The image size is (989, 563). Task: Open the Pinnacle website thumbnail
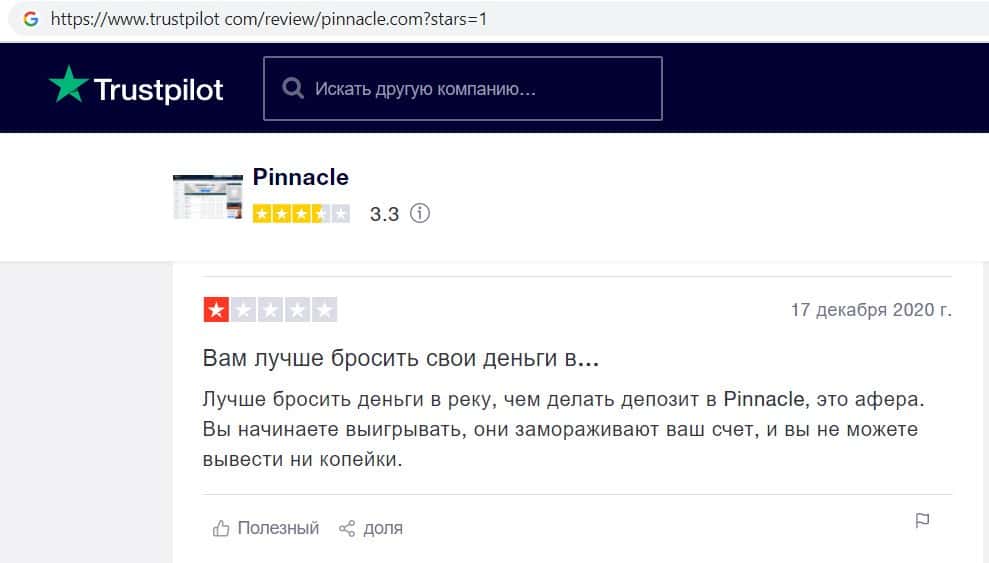pos(207,196)
